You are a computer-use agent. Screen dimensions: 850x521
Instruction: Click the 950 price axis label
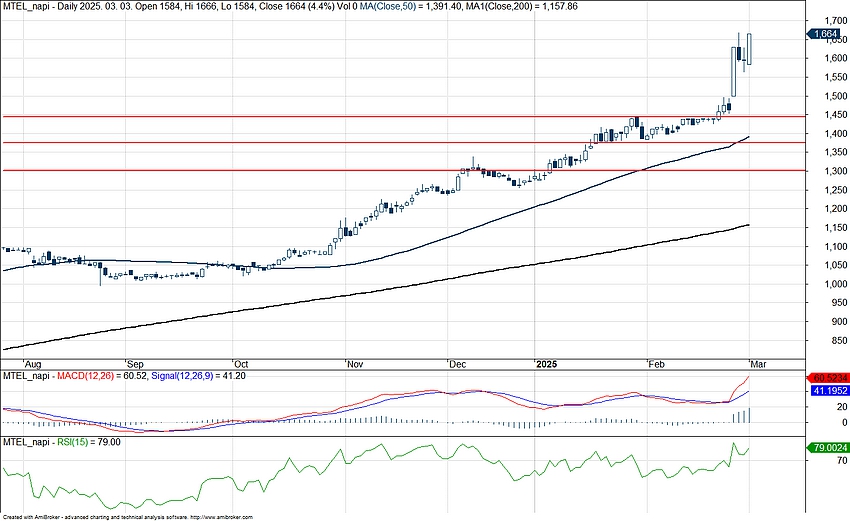coord(839,303)
